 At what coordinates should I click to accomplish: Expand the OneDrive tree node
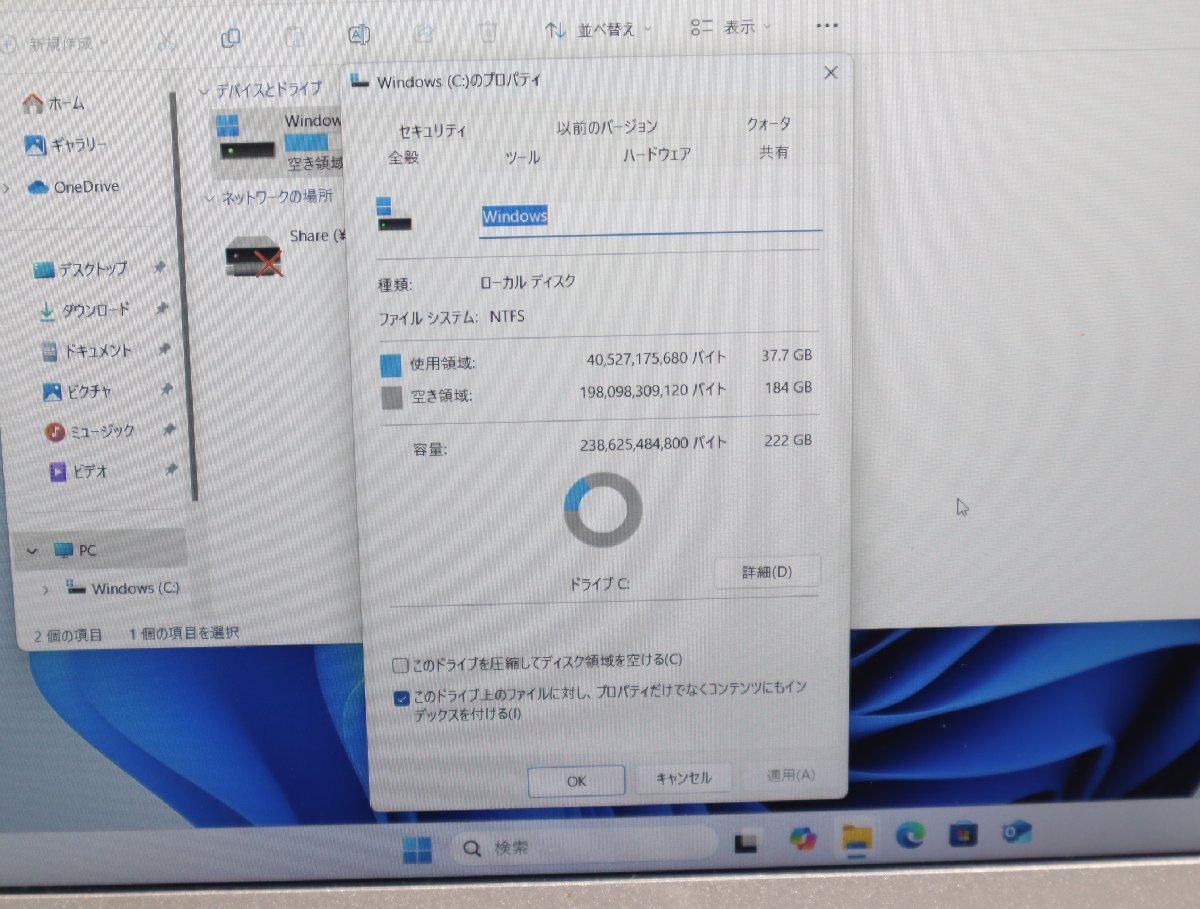coord(7,187)
